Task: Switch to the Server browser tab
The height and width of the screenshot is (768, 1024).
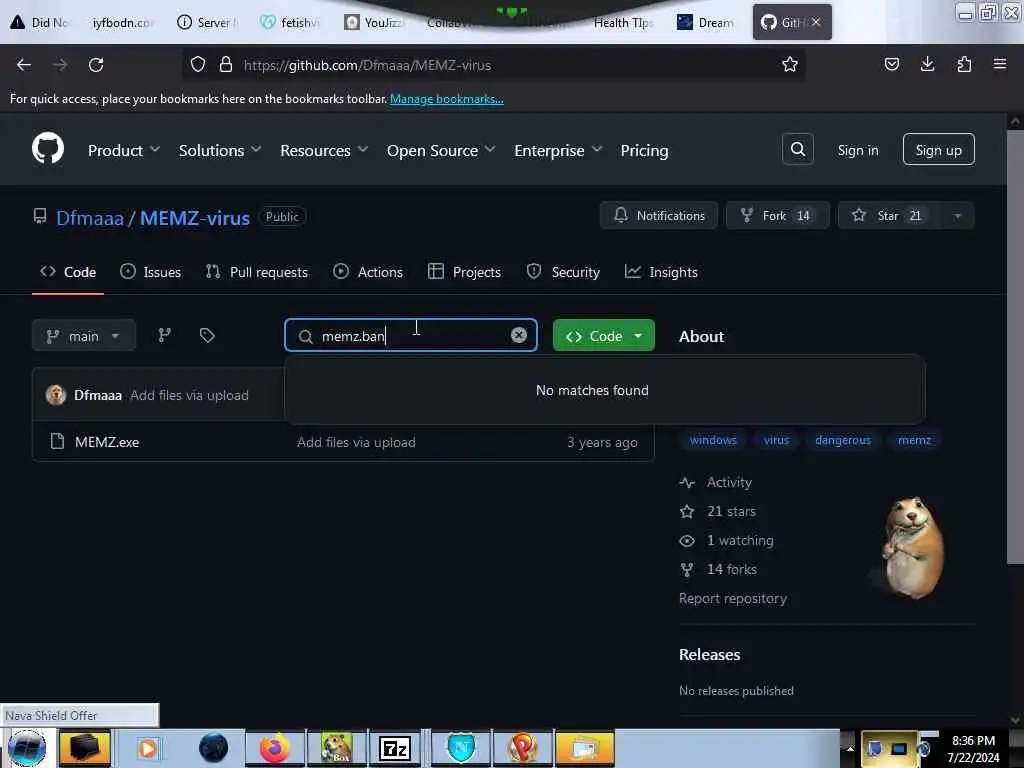Action: (208, 22)
